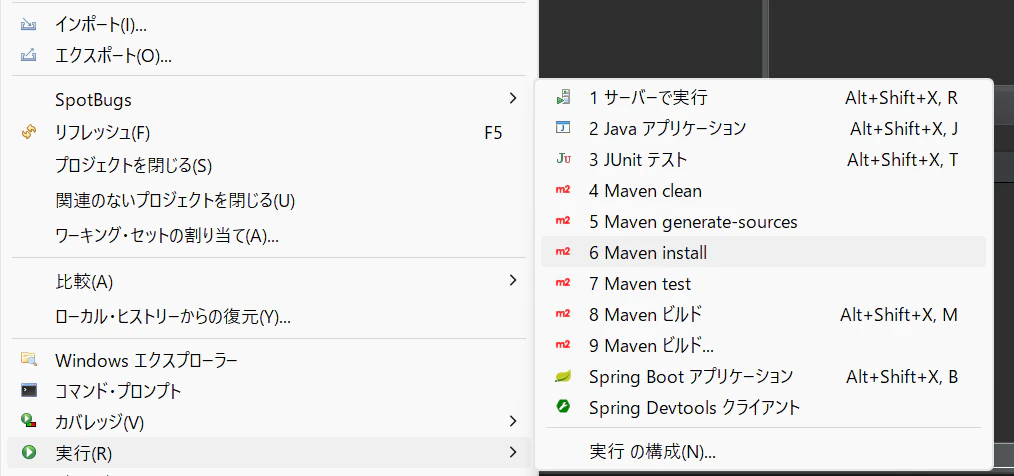
Task: Select リフレッシュ(F) to refresh the project
Action: point(271,133)
